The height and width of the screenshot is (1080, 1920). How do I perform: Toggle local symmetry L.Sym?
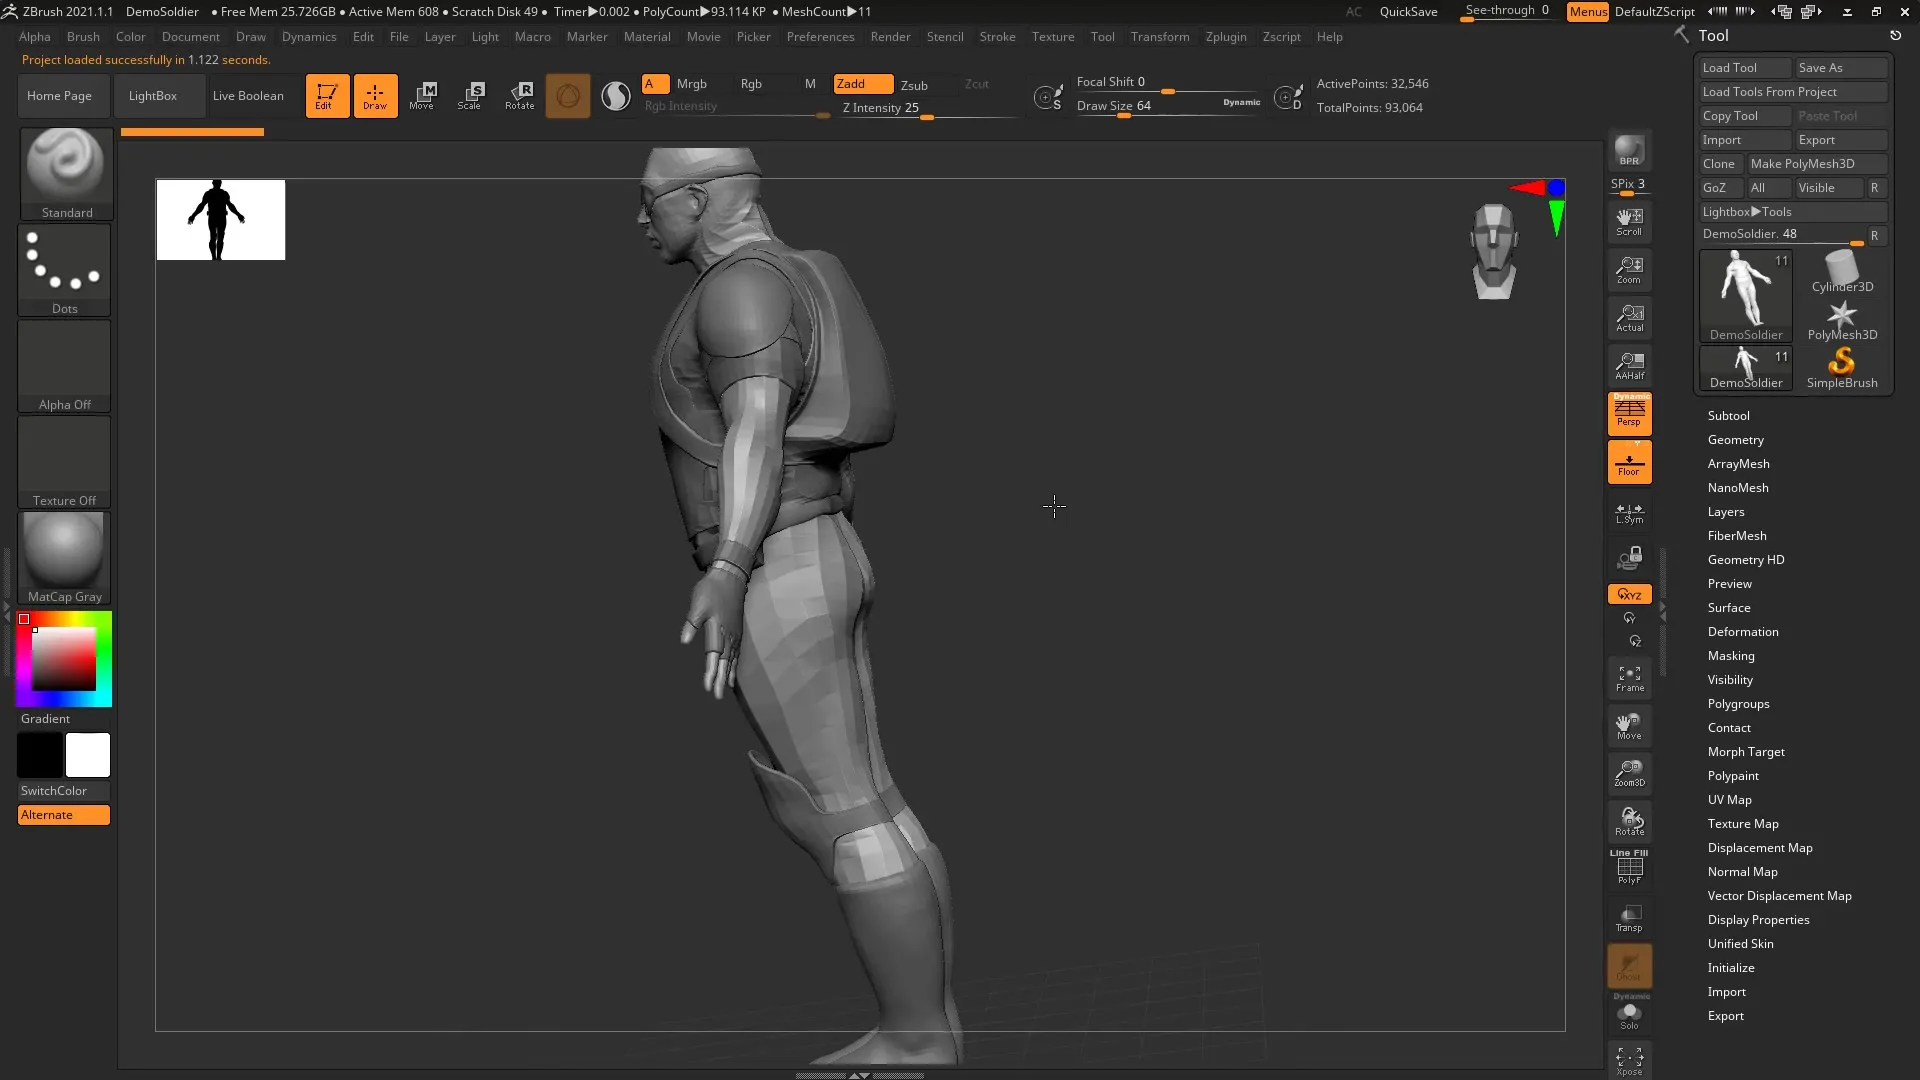tap(1629, 513)
